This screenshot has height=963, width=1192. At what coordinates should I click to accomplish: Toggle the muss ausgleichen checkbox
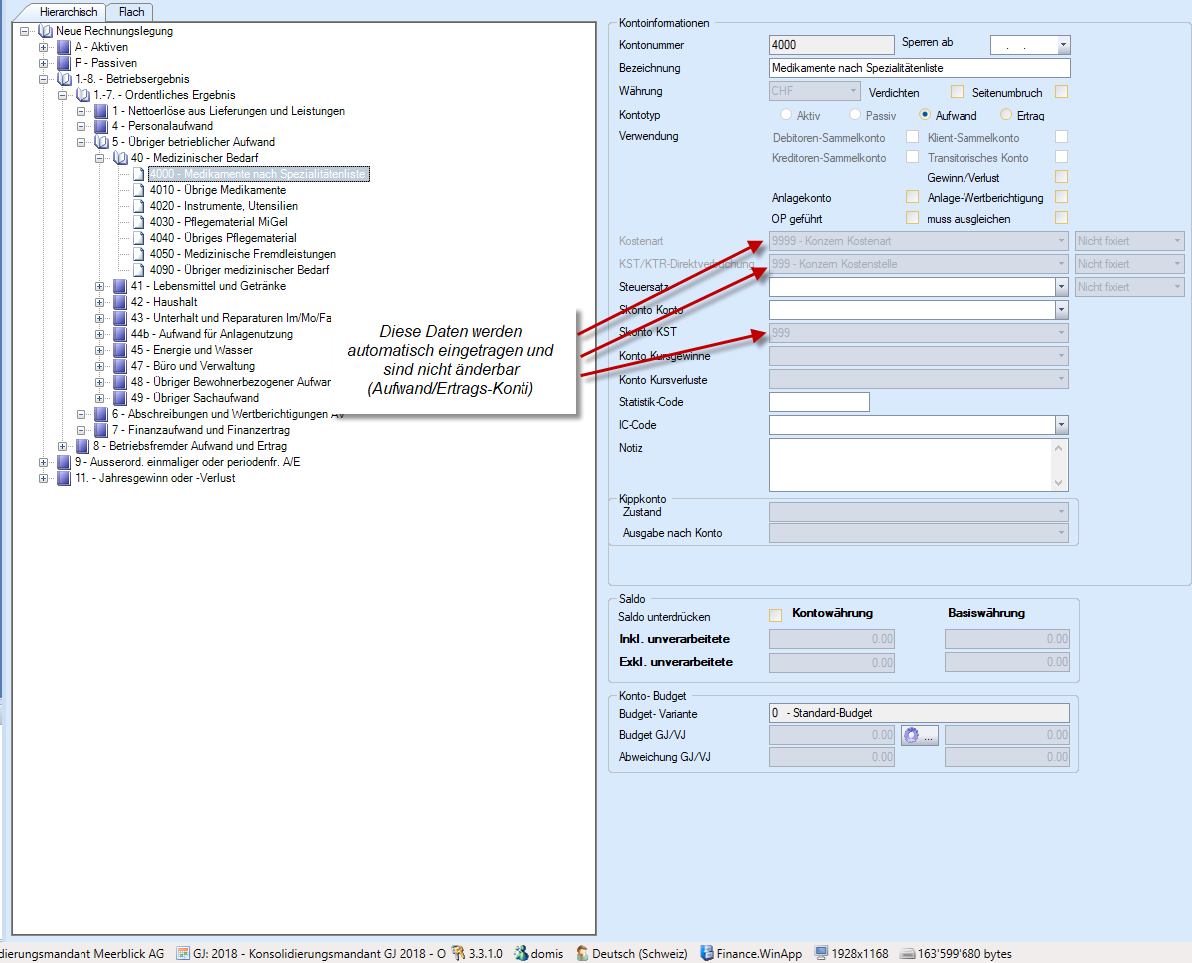pos(1062,218)
